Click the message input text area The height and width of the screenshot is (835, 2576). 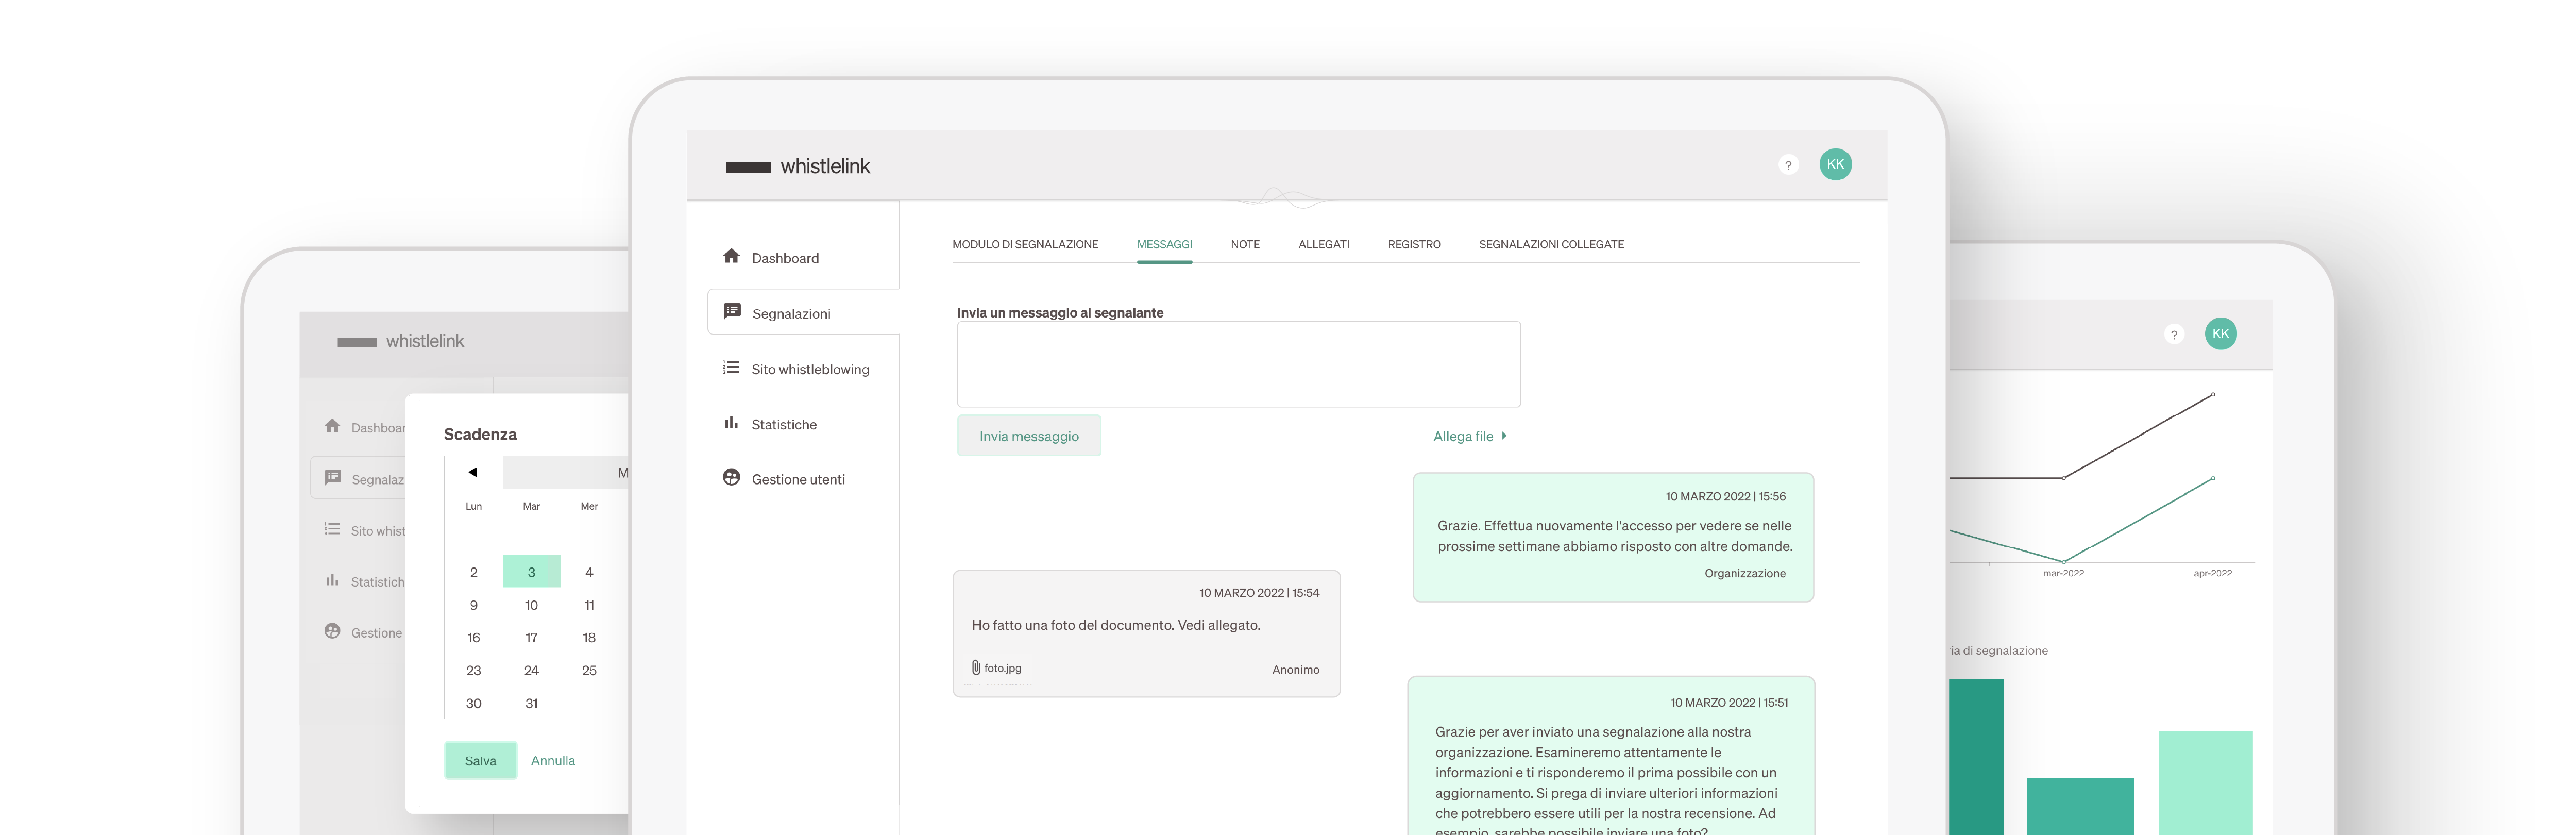1238,364
